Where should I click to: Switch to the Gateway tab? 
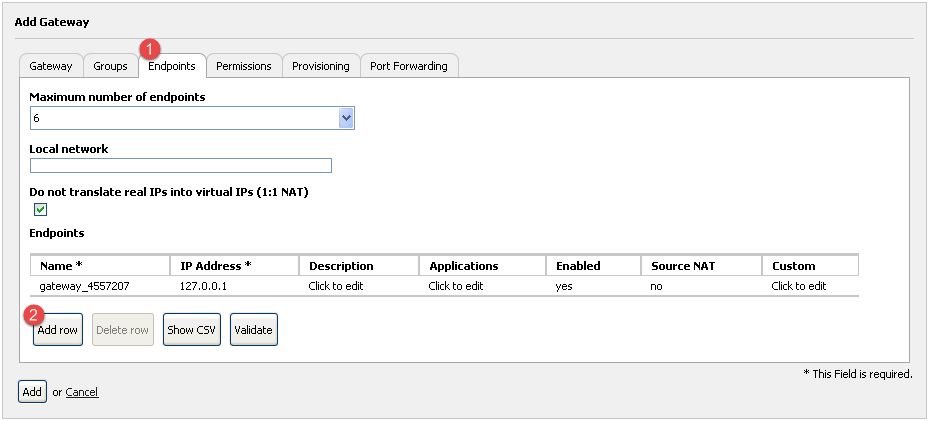click(x=51, y=66)
